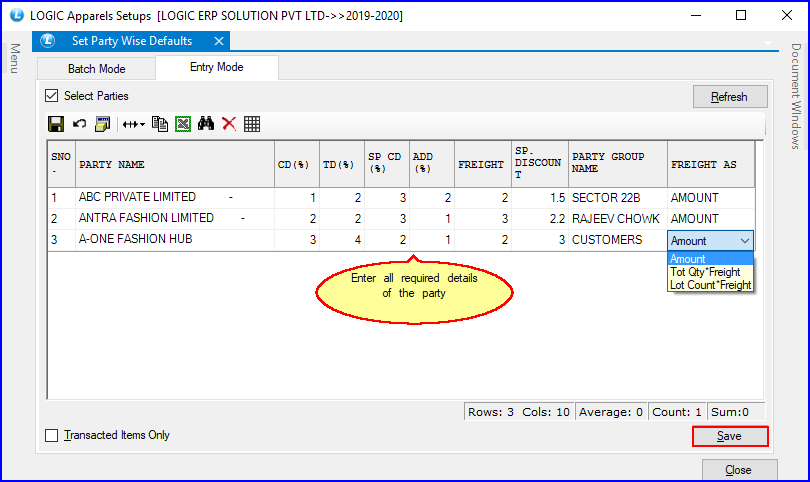Click the floppy disk save icon in toolbar
Viewport: 810px width, 482px height.
(x=56, y=124)
